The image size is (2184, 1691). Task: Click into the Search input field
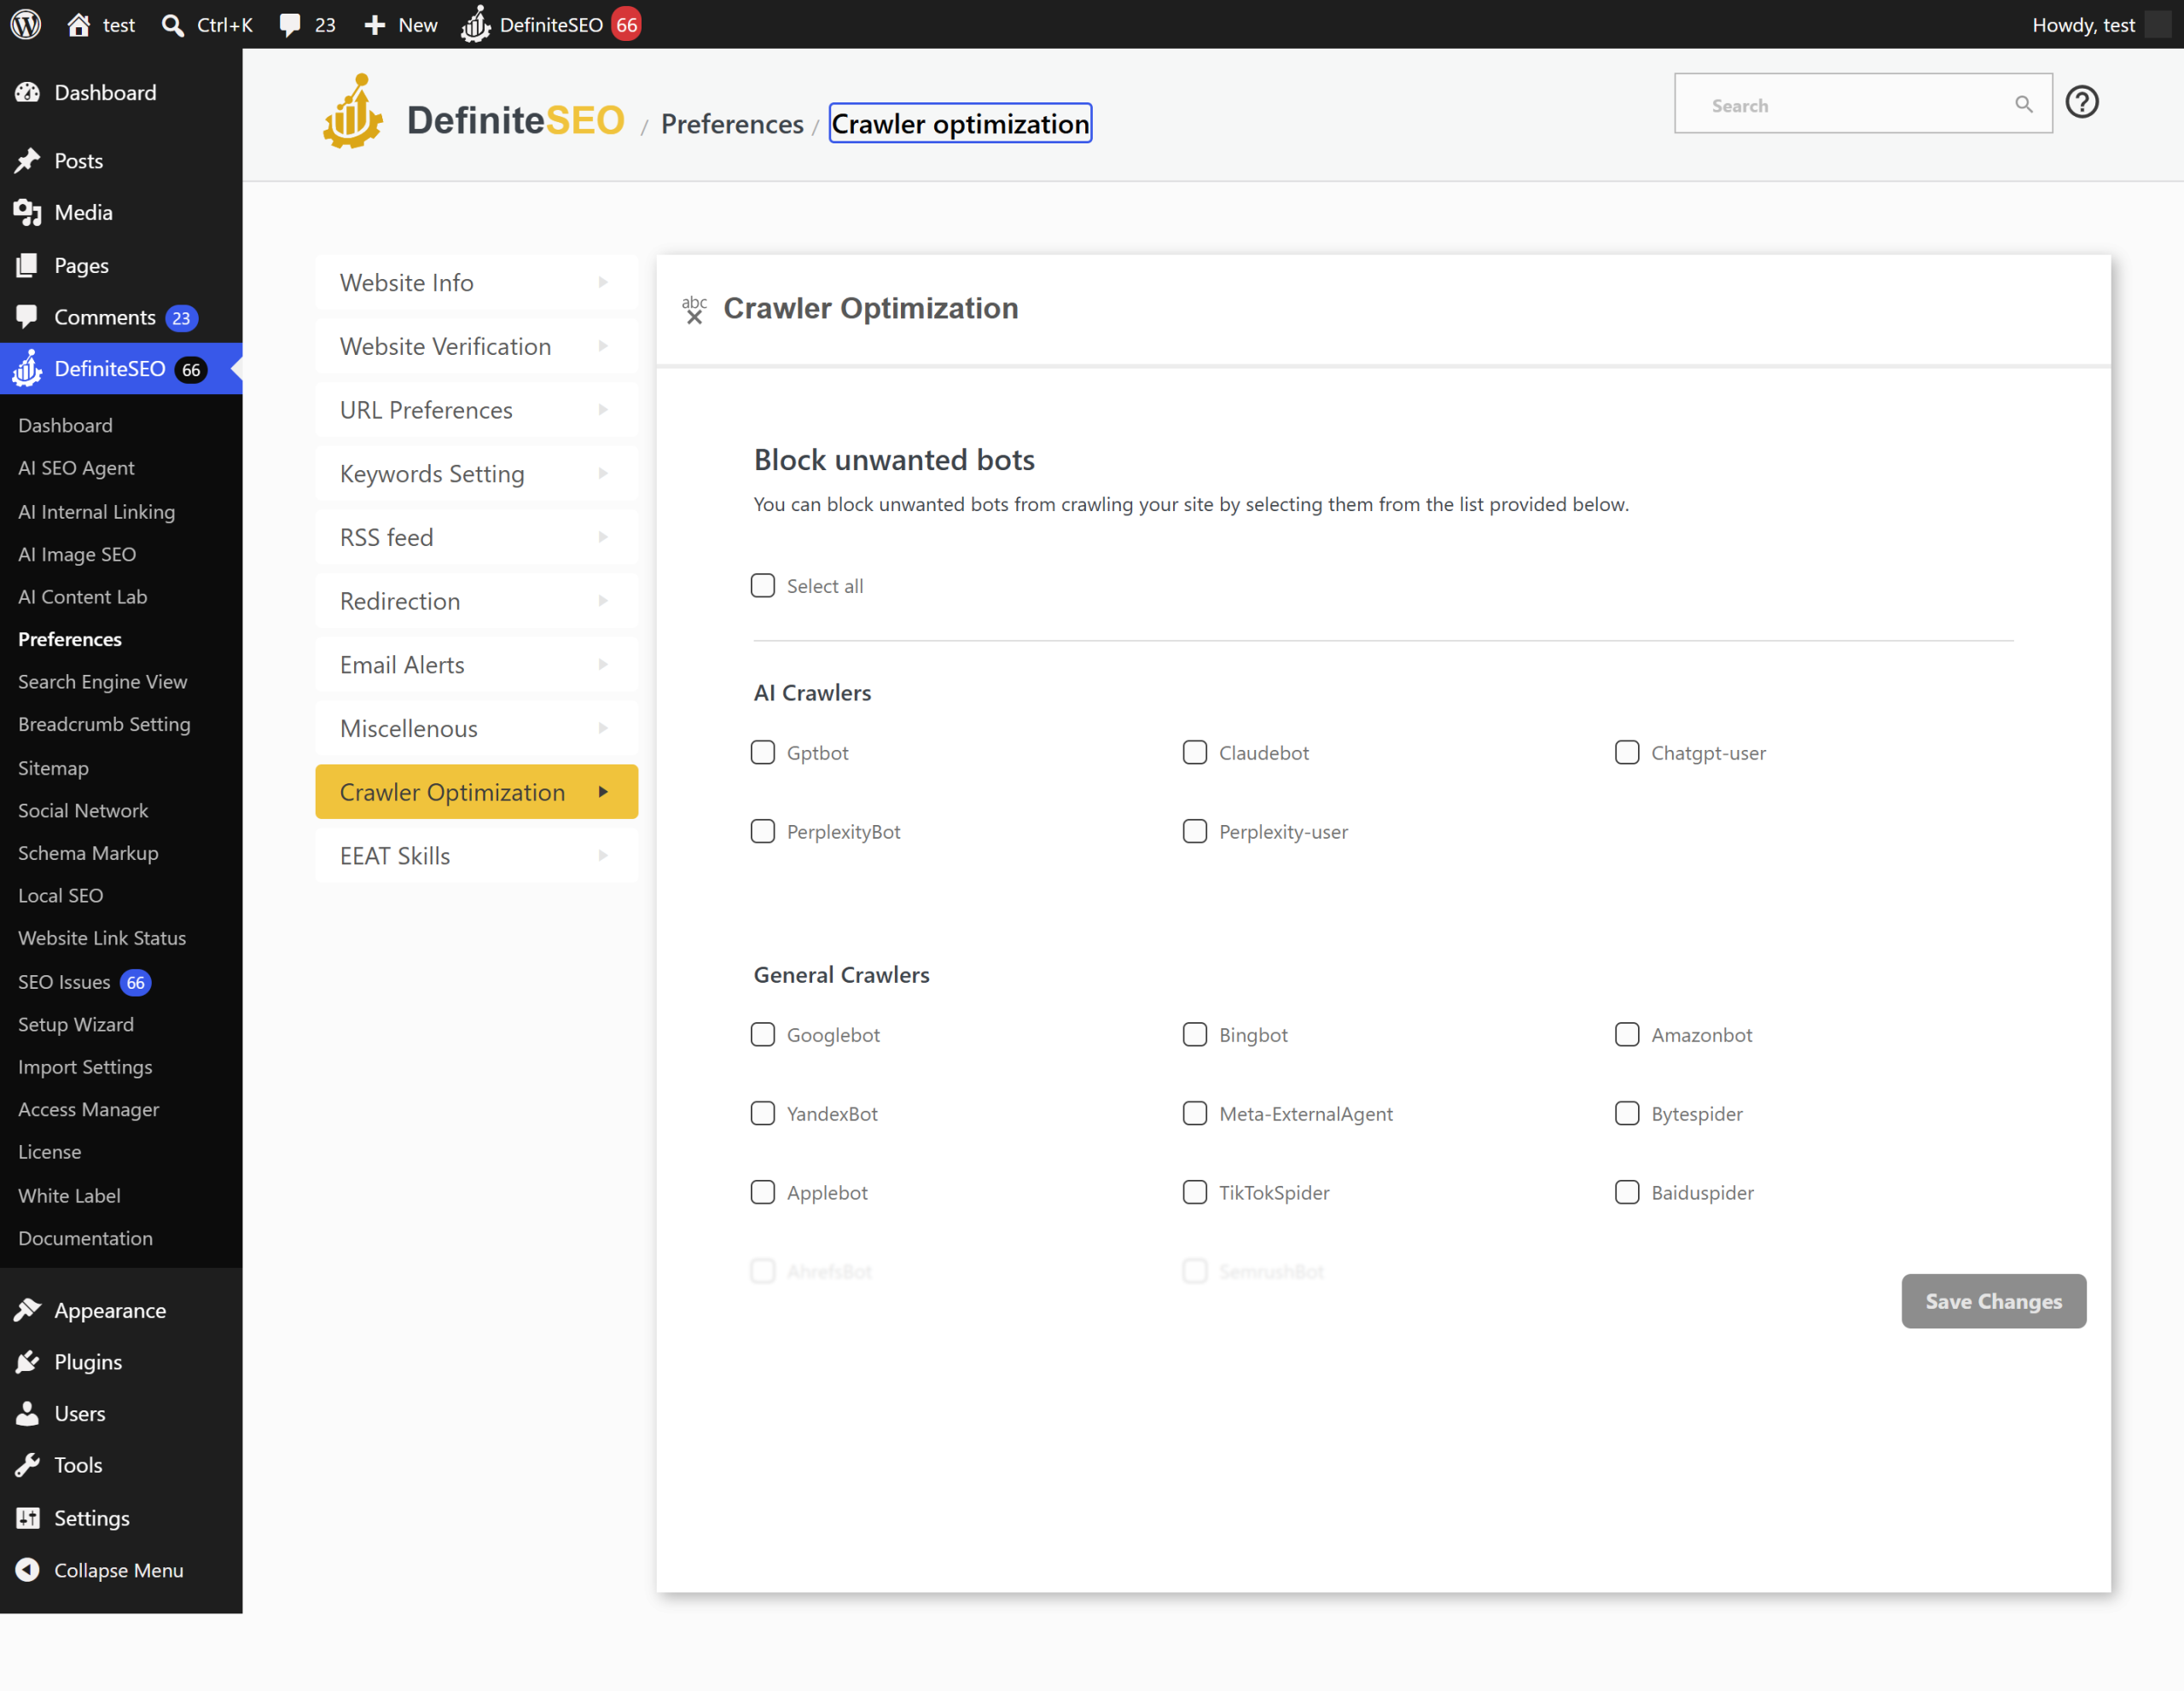pyautogui.click(x=1862, y=104)
